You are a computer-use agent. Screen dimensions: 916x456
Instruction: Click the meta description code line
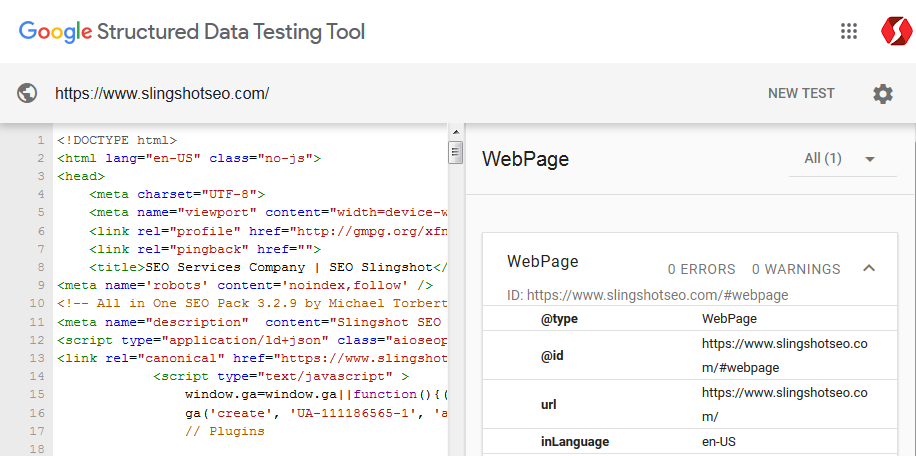click(252, 322)
